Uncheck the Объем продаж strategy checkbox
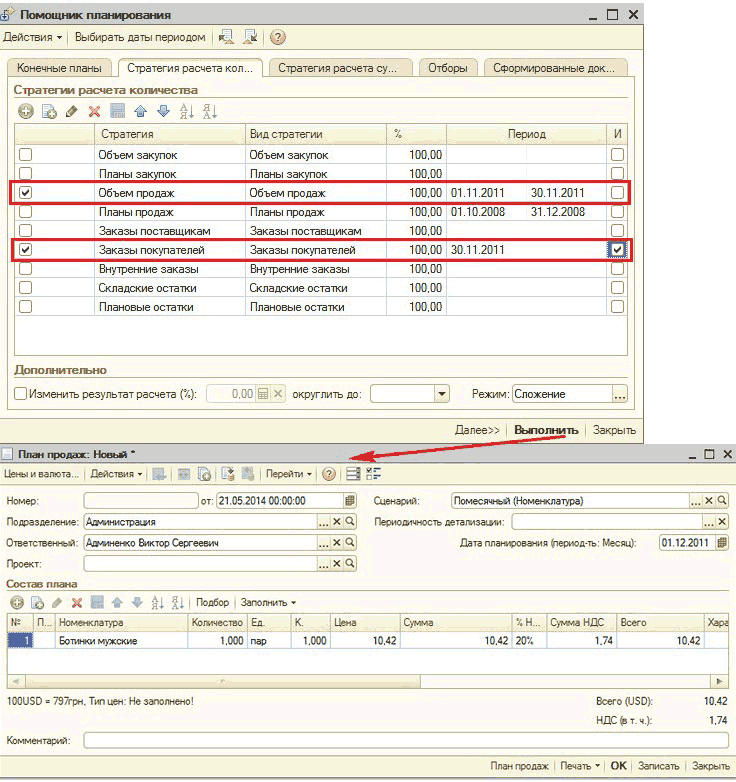 click(x=26, y=192)
